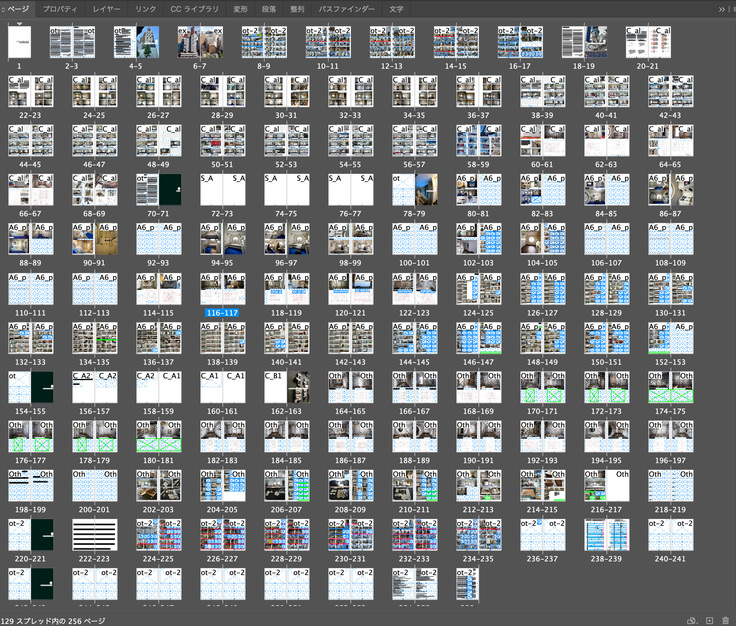Show the CC ライブラリ tab

click(x=195, y=8)
